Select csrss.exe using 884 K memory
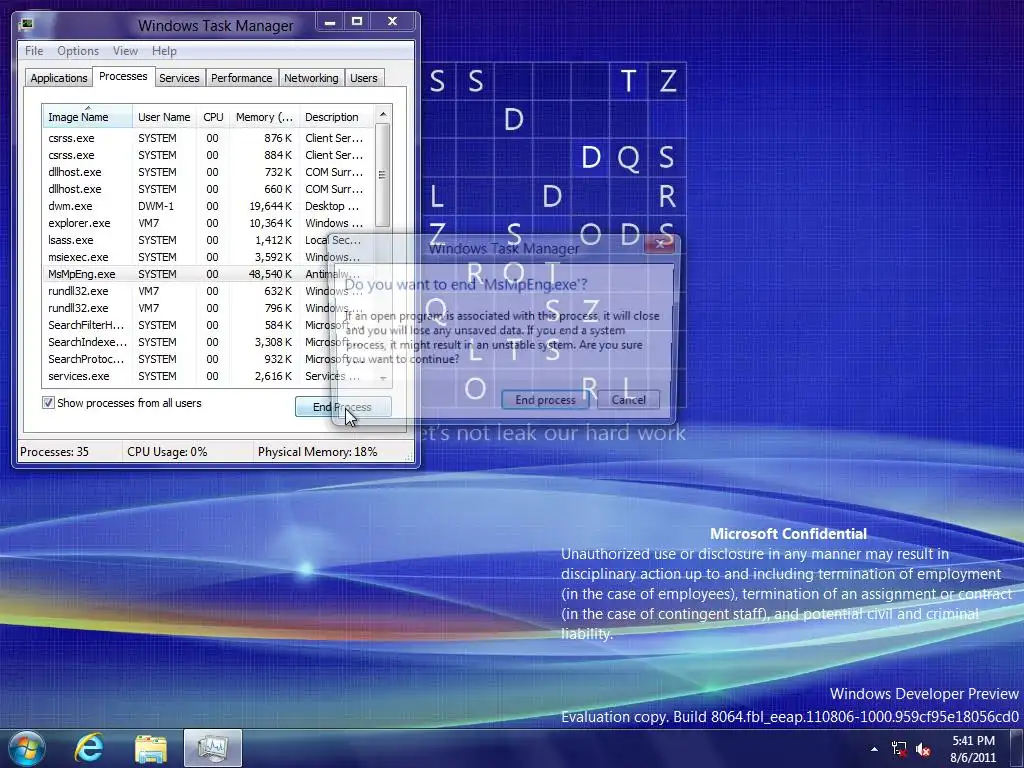Viewport: 1024px width, 768px height. pos(208,155)
